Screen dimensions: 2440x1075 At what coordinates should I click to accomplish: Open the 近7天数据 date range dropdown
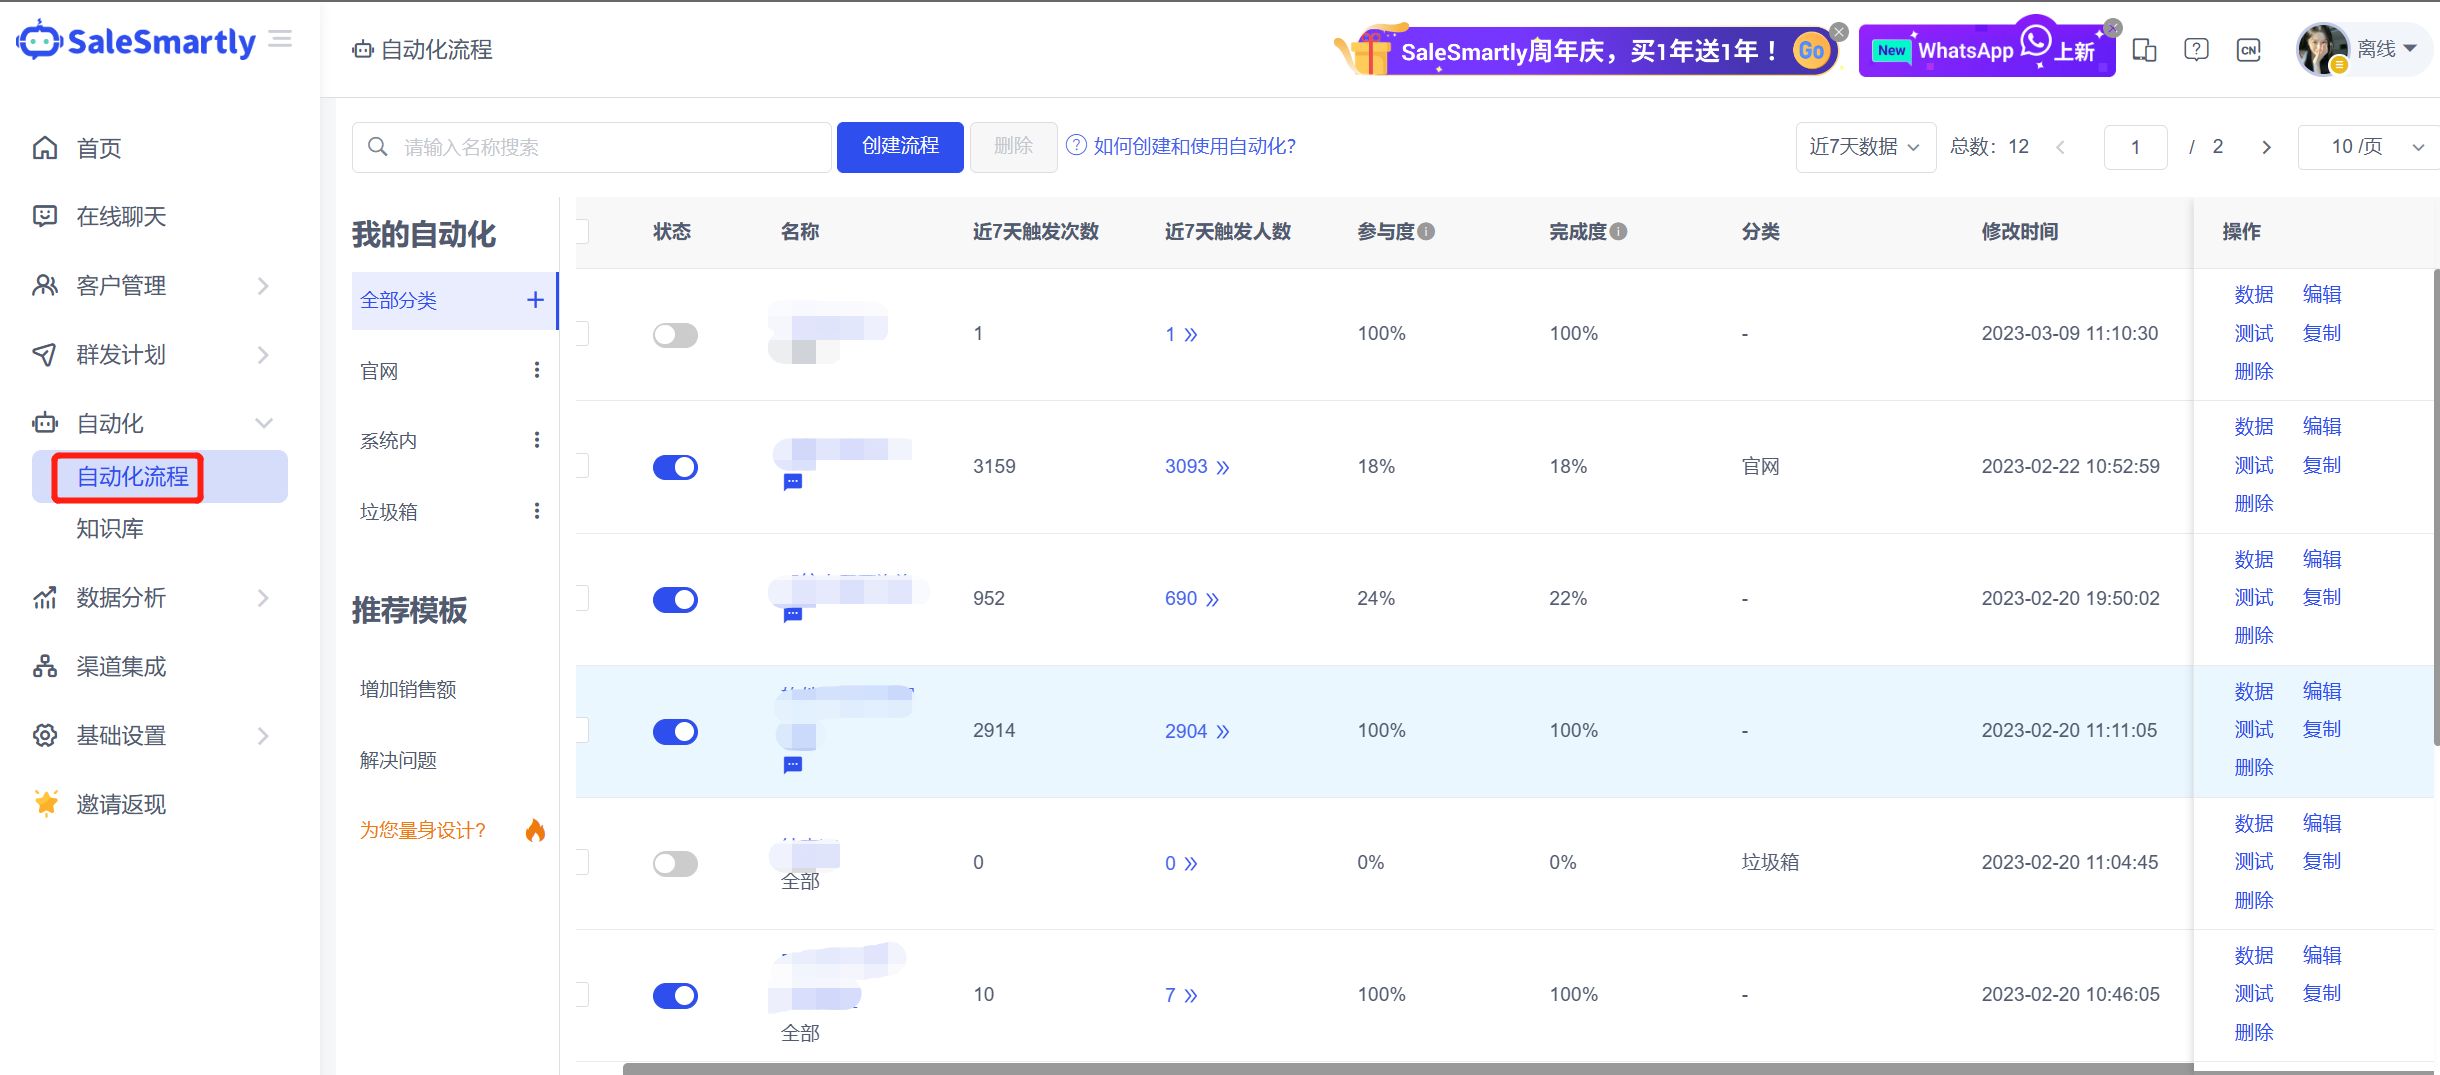click(1865, 147)
